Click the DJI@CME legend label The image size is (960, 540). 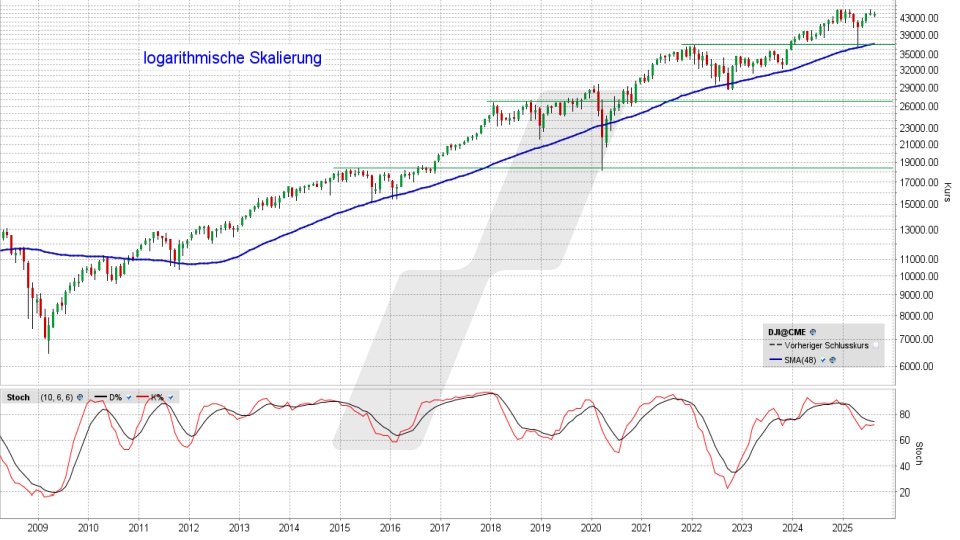pyautogui.click(x=787, y=332)
